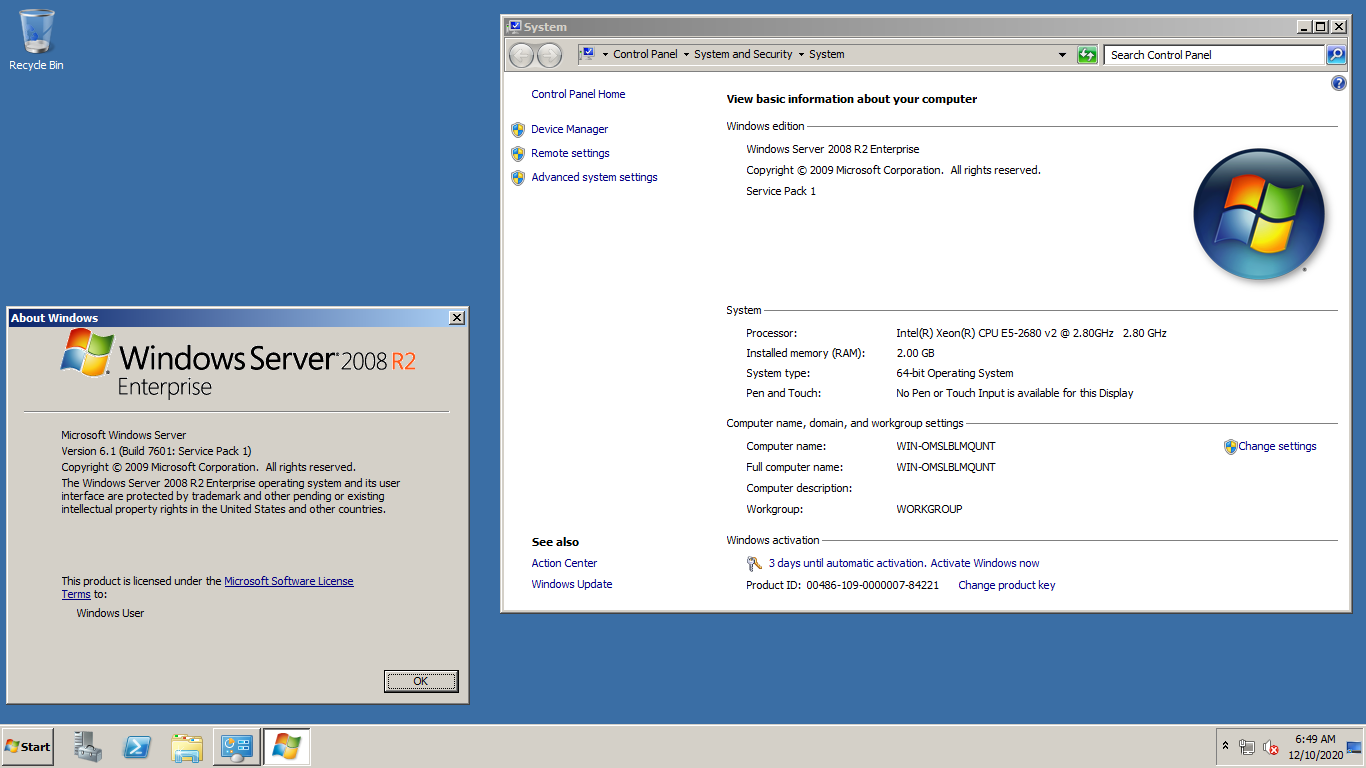The width and height of the screenshot is (1366, 768).
Task: Click in the Search Control Panel field
Action: tap(1215, 55)
